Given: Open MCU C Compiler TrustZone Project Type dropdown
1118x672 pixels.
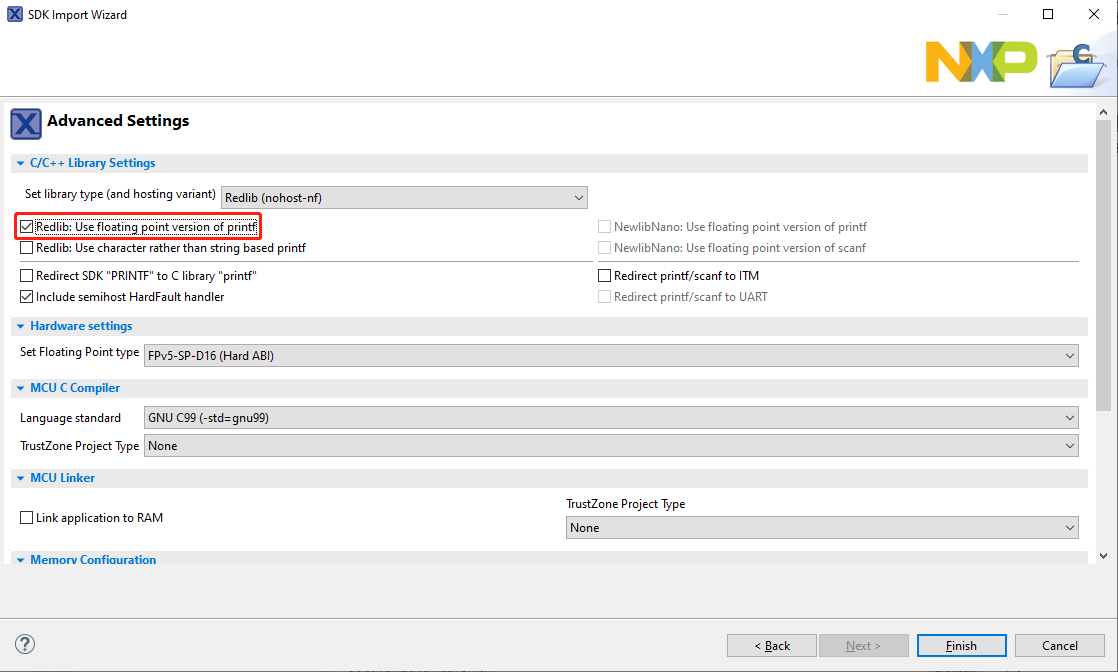Looking at the screenshot, I should (x=611, y=446).
